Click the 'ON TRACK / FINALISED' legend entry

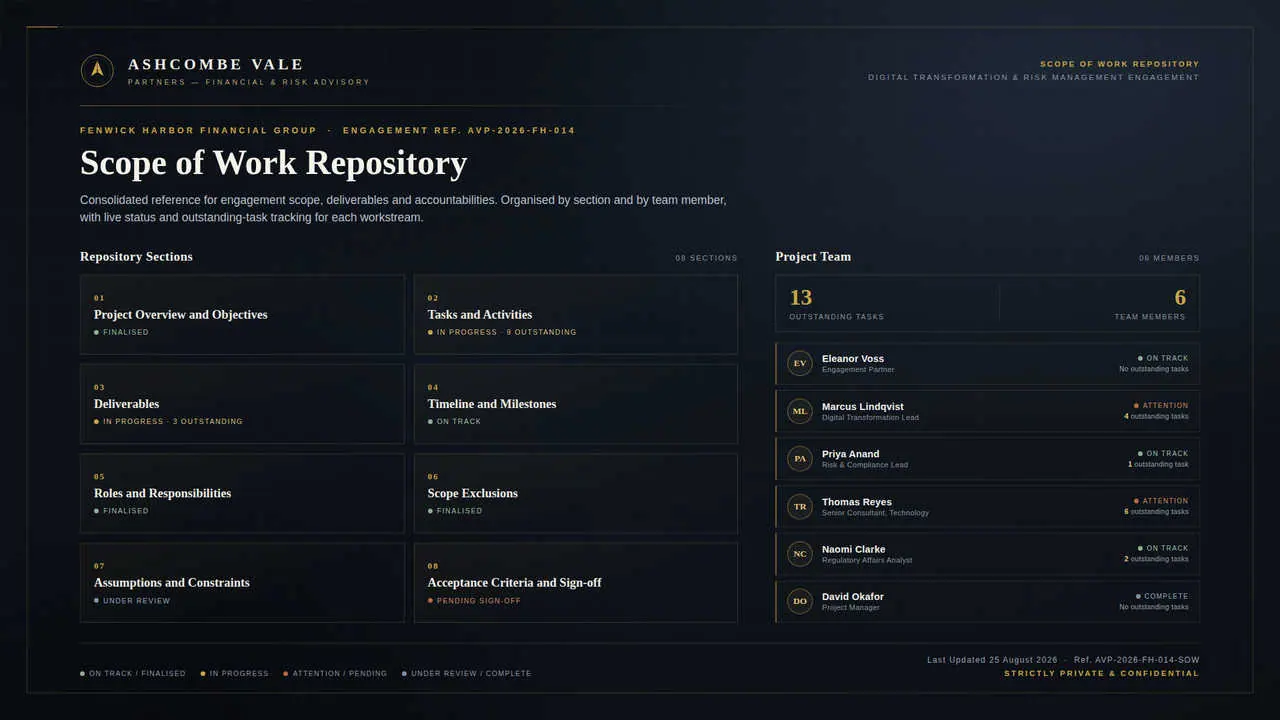tap(133, 674)
